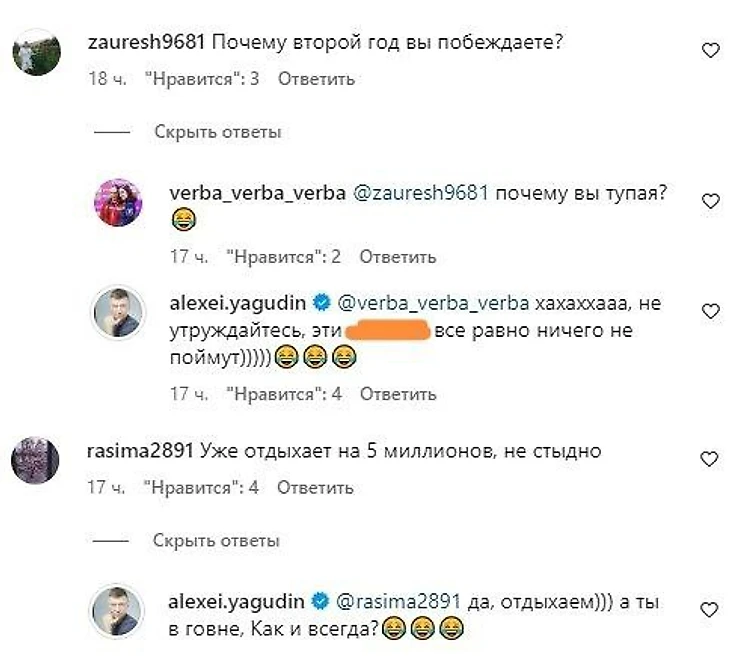Open the @zauresh9681 mention link
The height and width of the screenshot is (658, 730).
tap(421, 193)
